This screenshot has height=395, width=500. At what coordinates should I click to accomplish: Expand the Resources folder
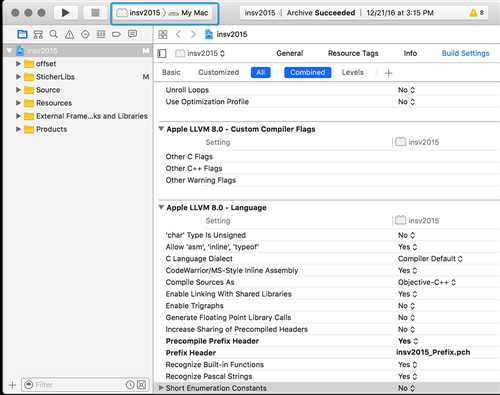(18, 103)
